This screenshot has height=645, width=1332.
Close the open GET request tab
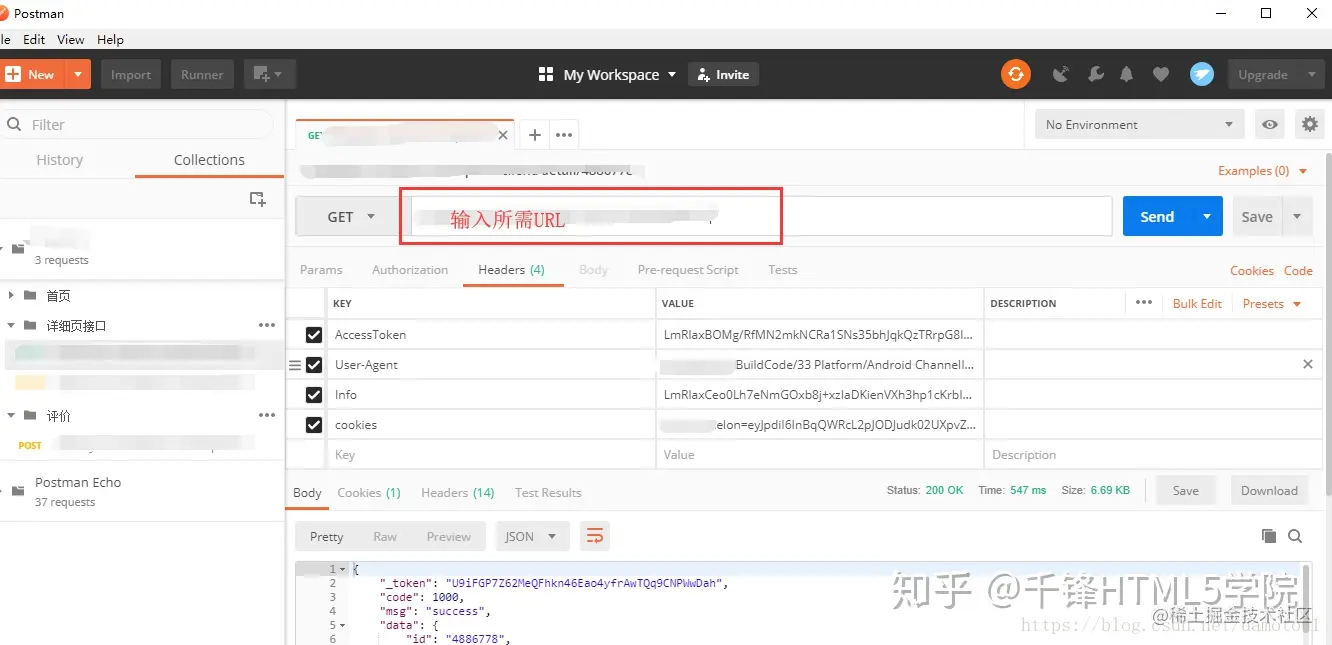point(503,135)
